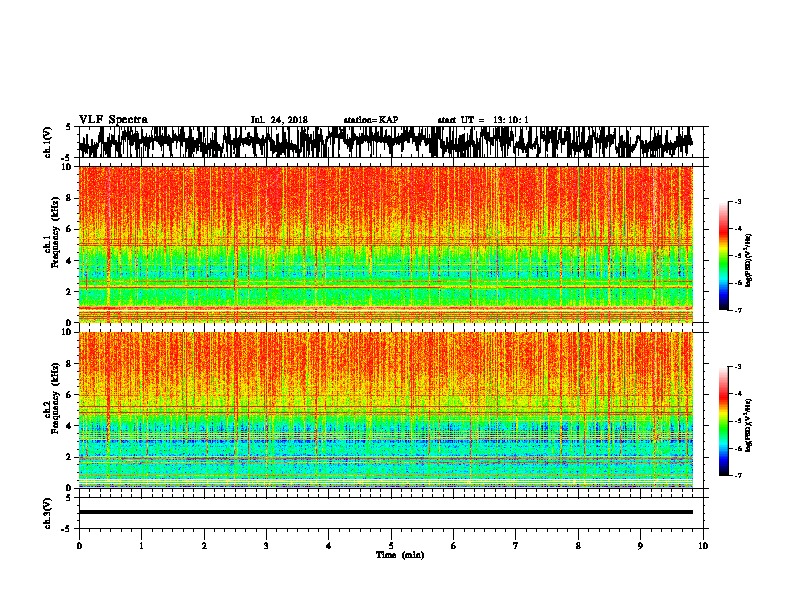The width and height of the screenshot is (792, 612).
Task: Click the "VLF Spectra" title text
Action: point(113,120)
